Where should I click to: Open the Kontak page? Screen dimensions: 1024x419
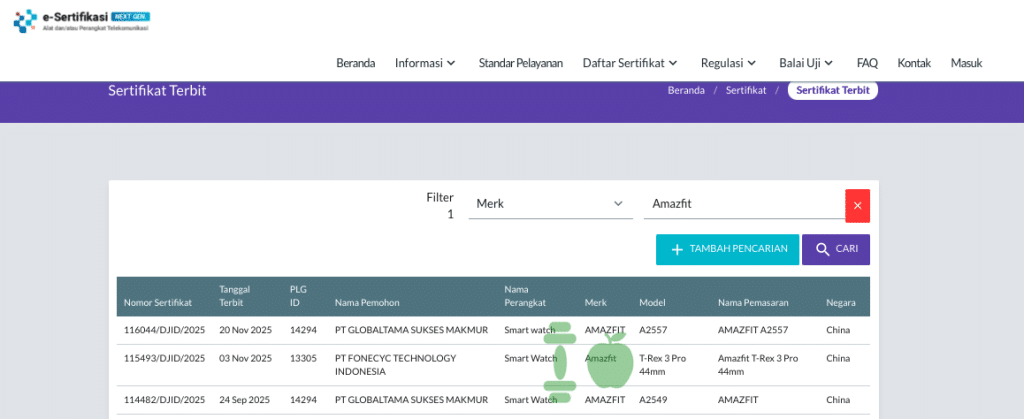point(914,63)
